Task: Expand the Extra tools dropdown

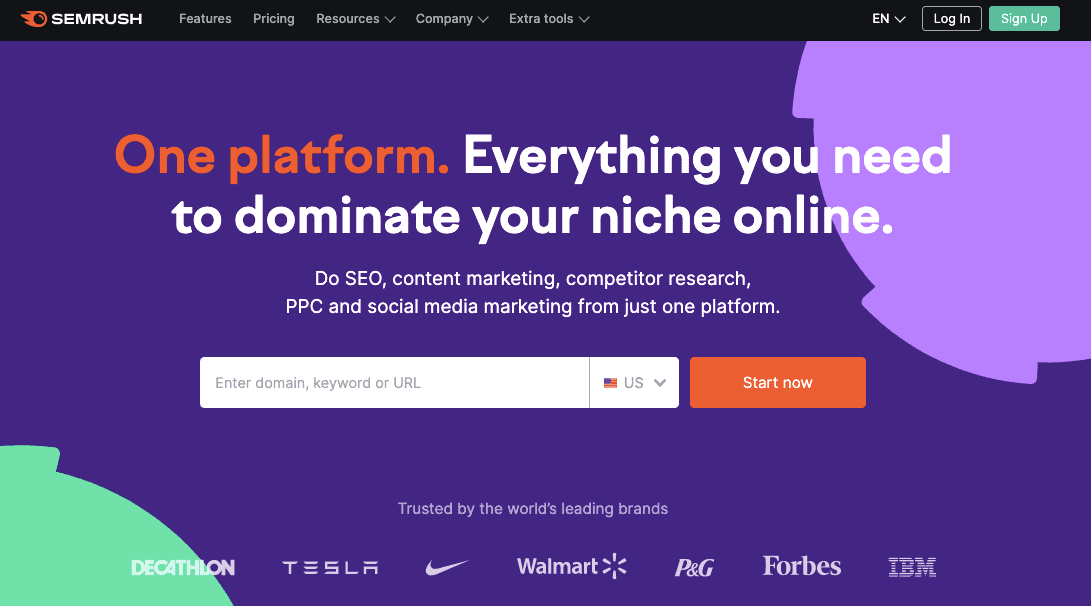Action: (x=548, y=18)
